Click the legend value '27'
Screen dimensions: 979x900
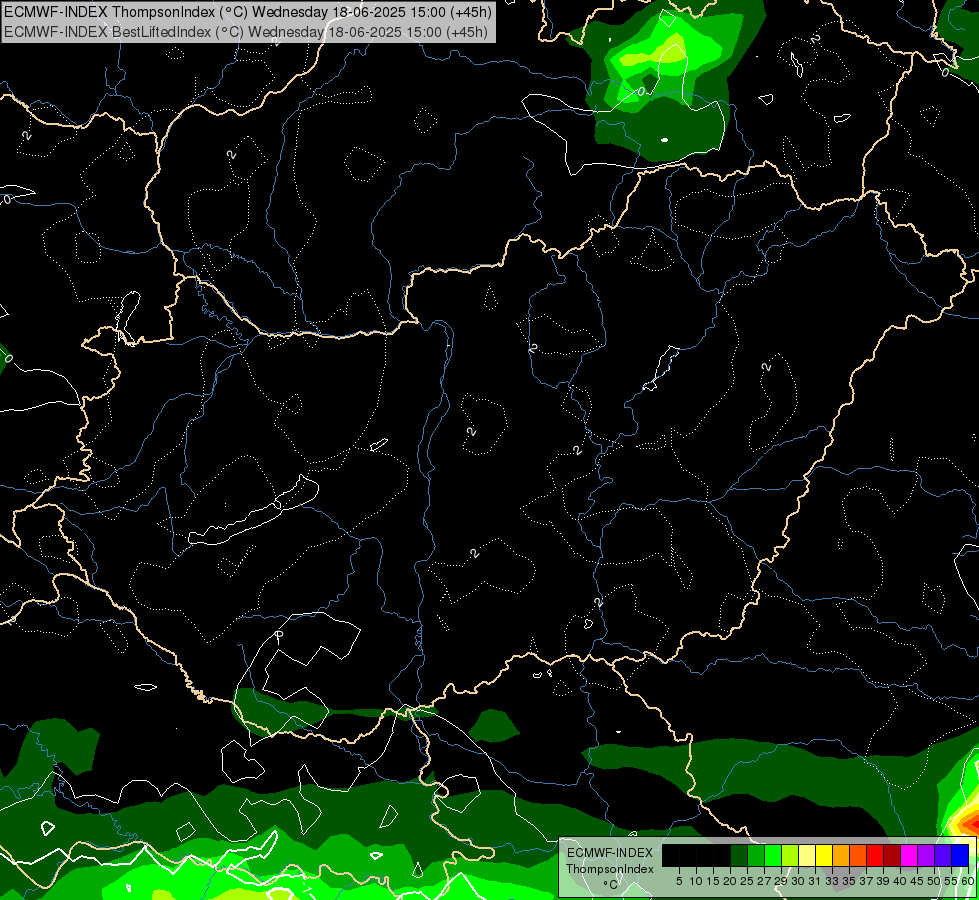(764, 881)
